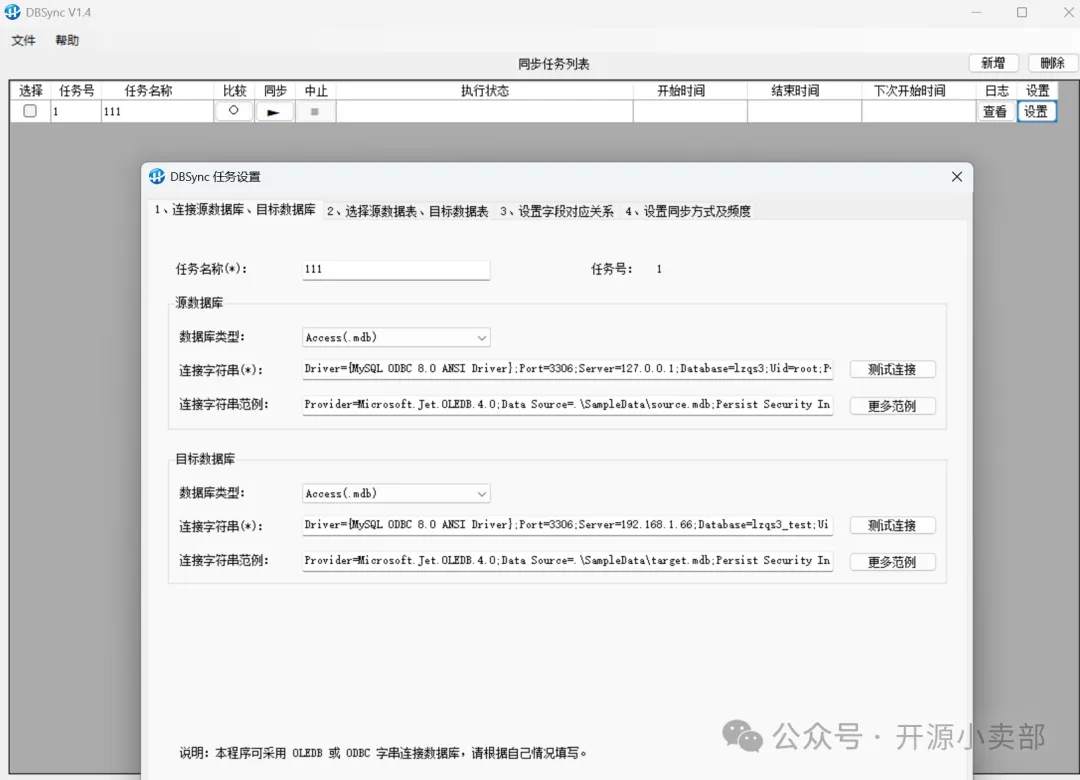This screenshot has width=1080, height=780.
Task: Click the 任务号 column header
Action: tap(76, 90)
